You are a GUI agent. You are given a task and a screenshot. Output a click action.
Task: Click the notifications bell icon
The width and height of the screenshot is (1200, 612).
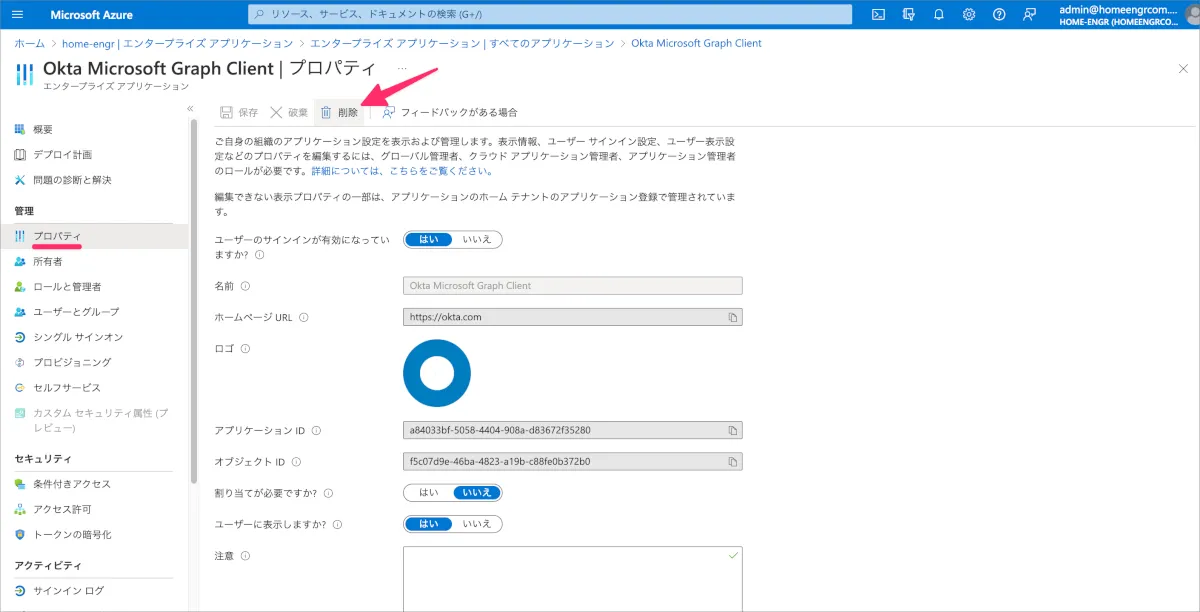[938, 14]
